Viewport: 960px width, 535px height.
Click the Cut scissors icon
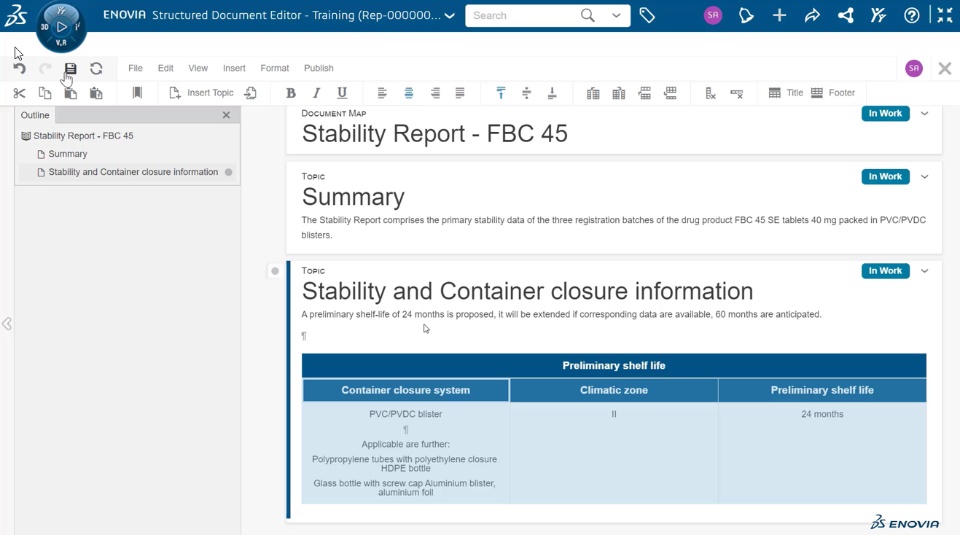[x=19, y=93]
